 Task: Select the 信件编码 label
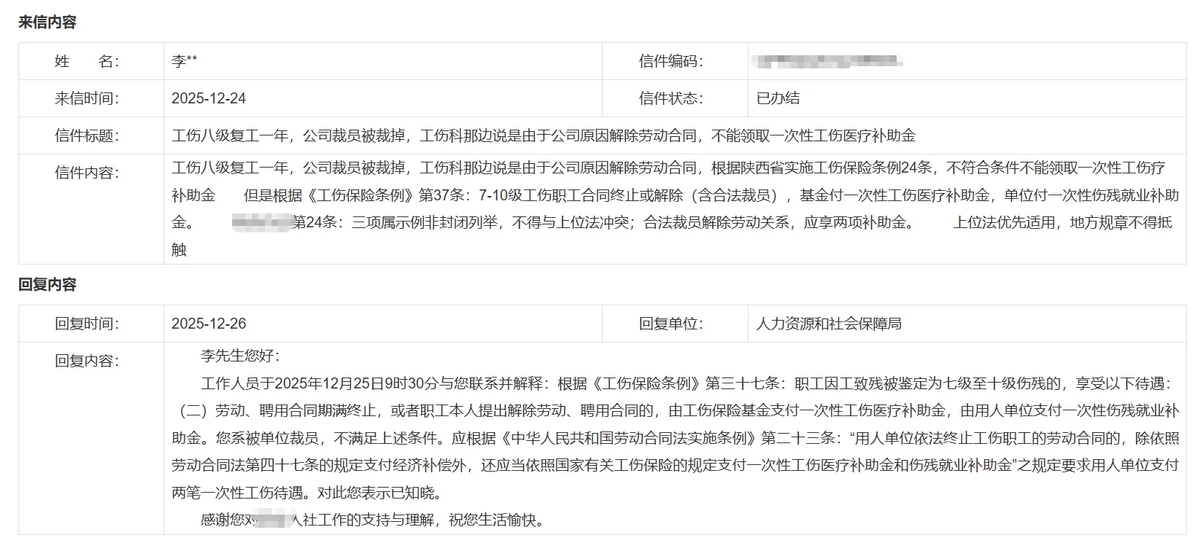tap(671, 61)
